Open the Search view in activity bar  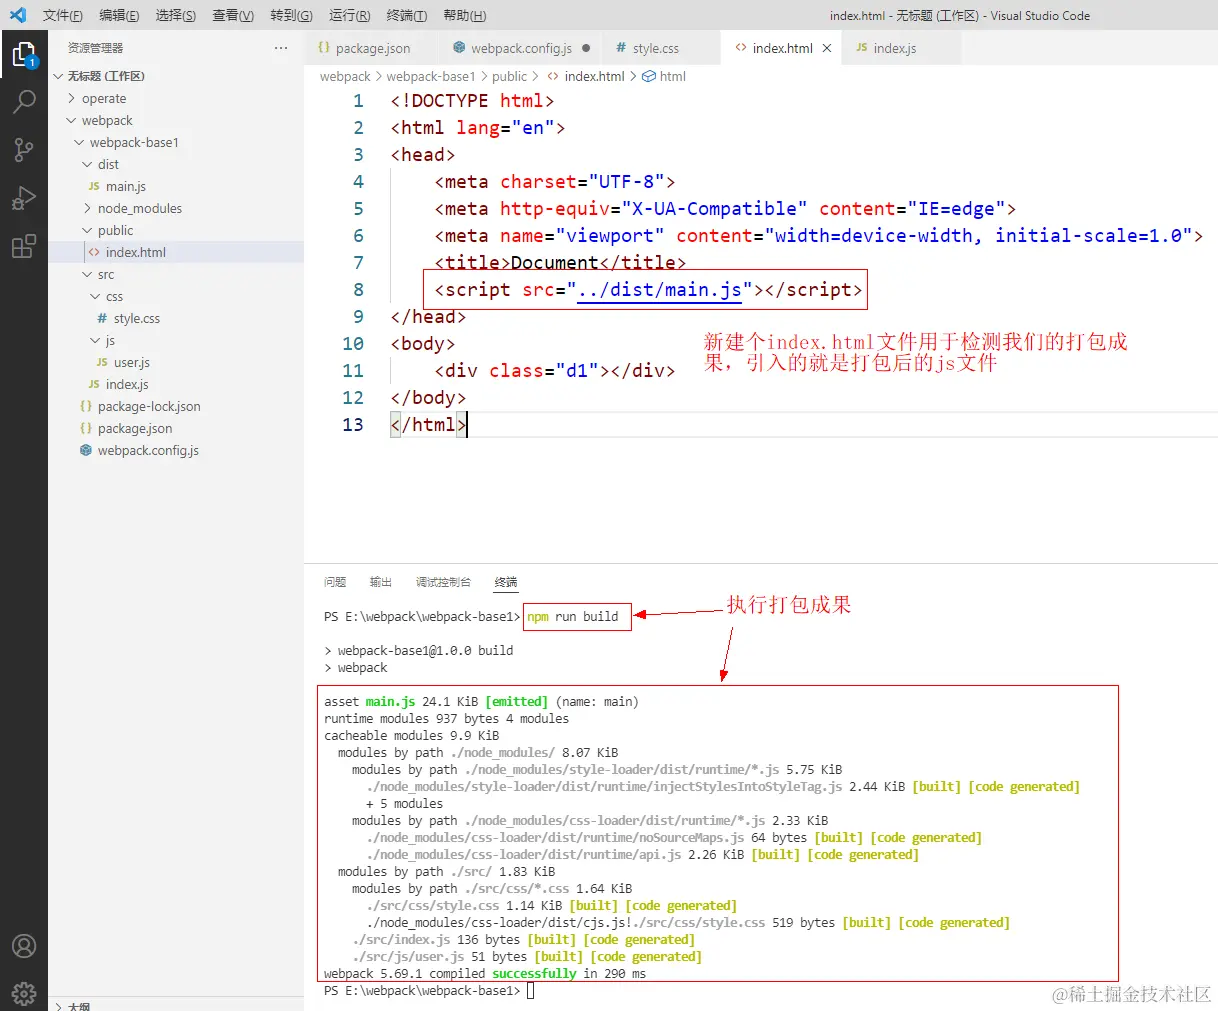[24, 102]
